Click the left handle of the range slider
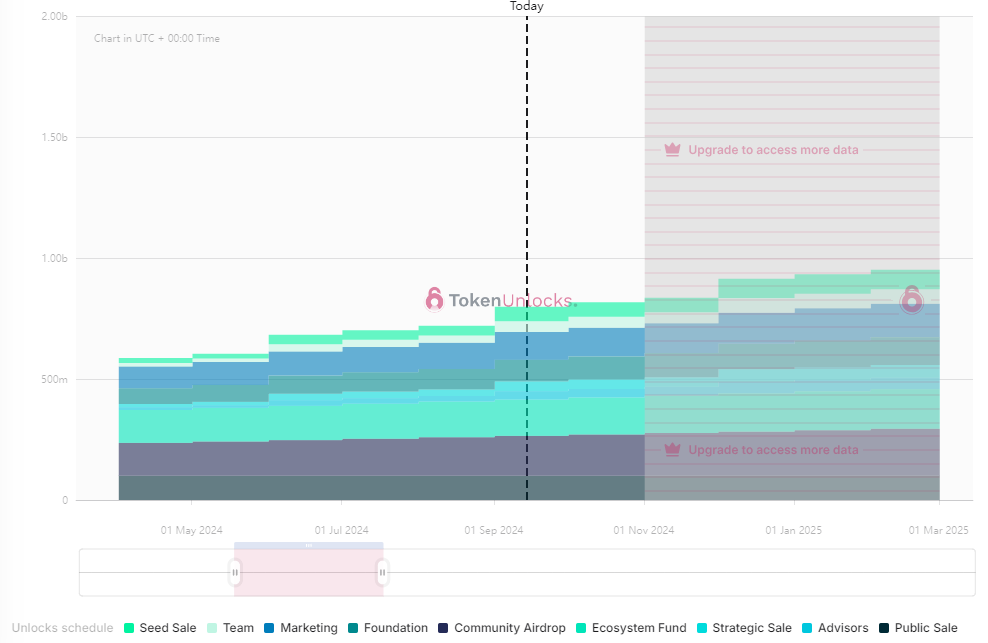This screenshot has height=643, width=988. (x=235, y=573)
